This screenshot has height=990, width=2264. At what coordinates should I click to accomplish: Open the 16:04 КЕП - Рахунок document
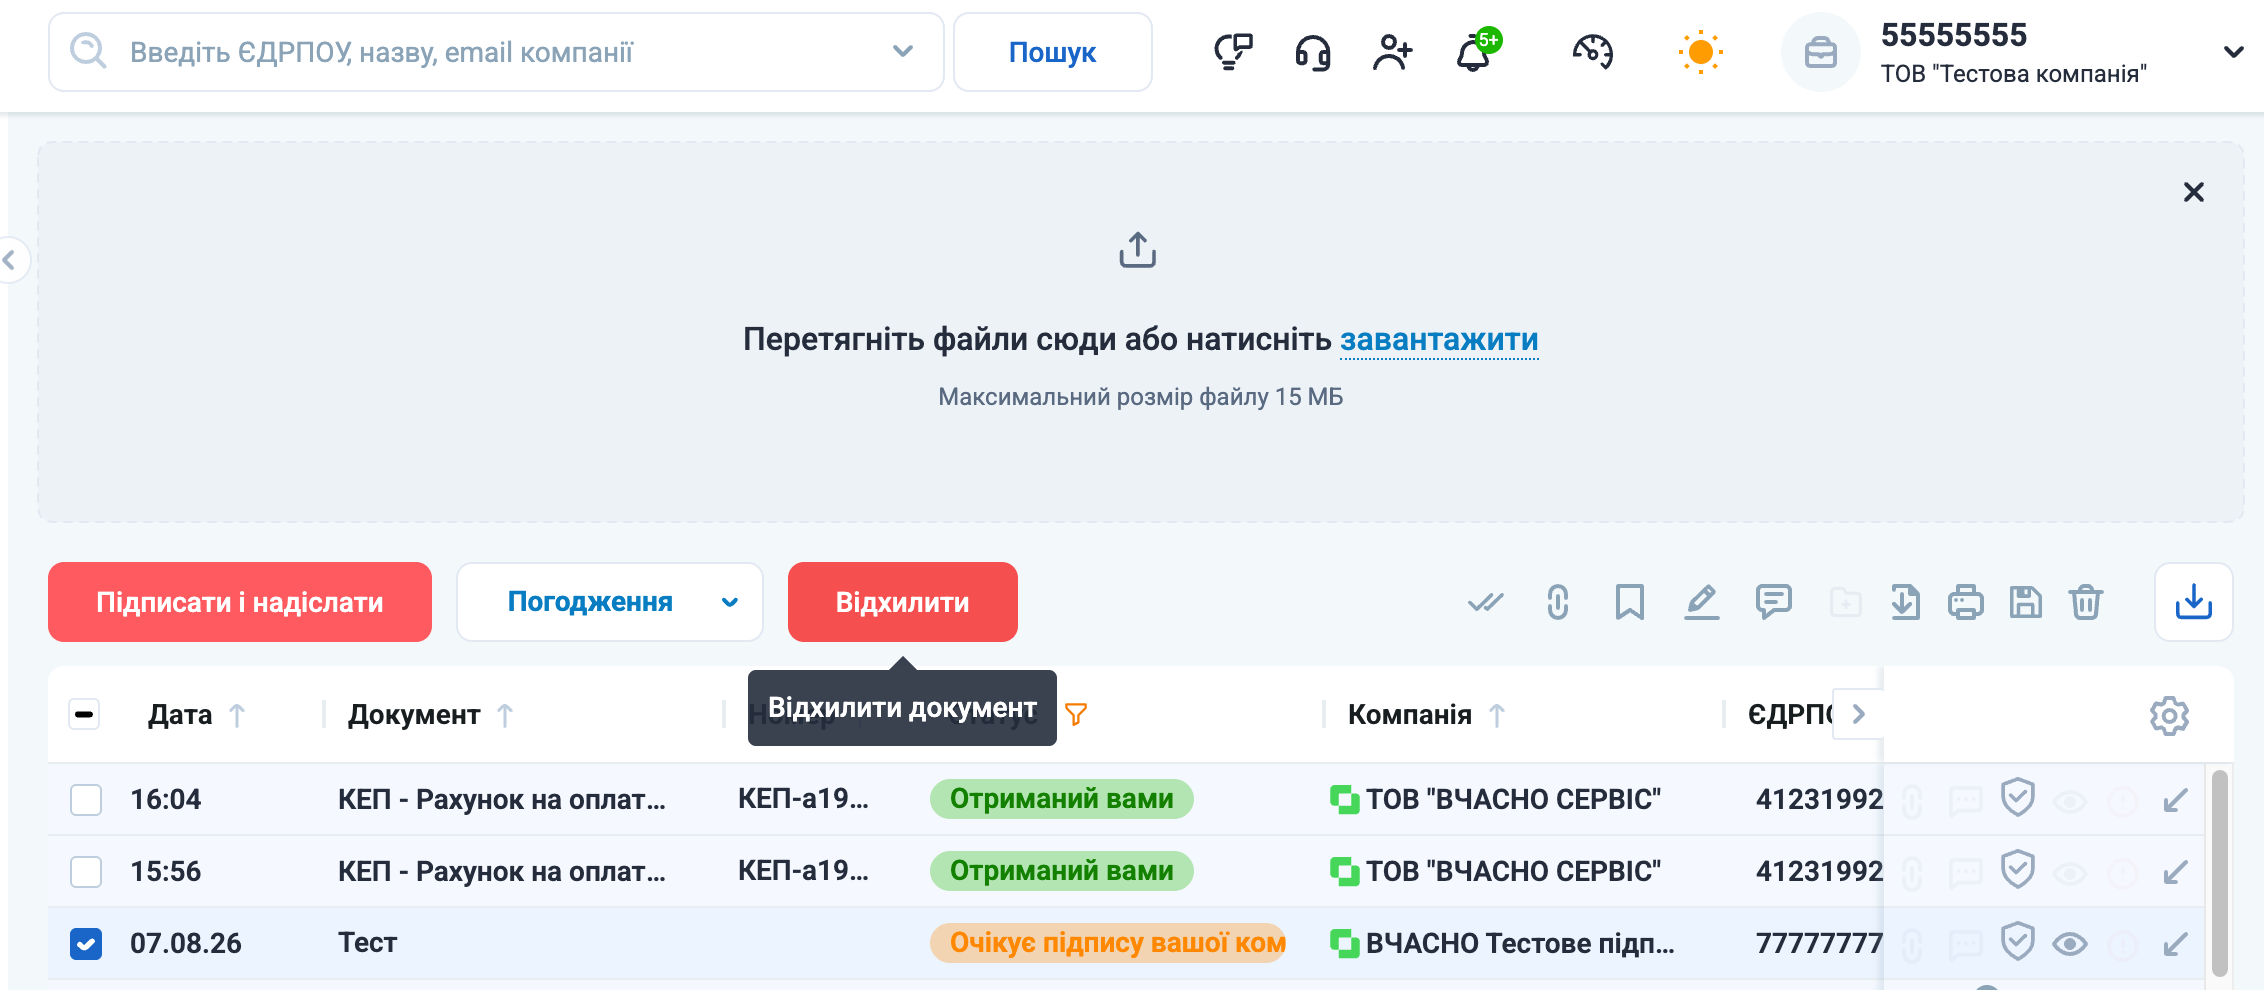502,800
